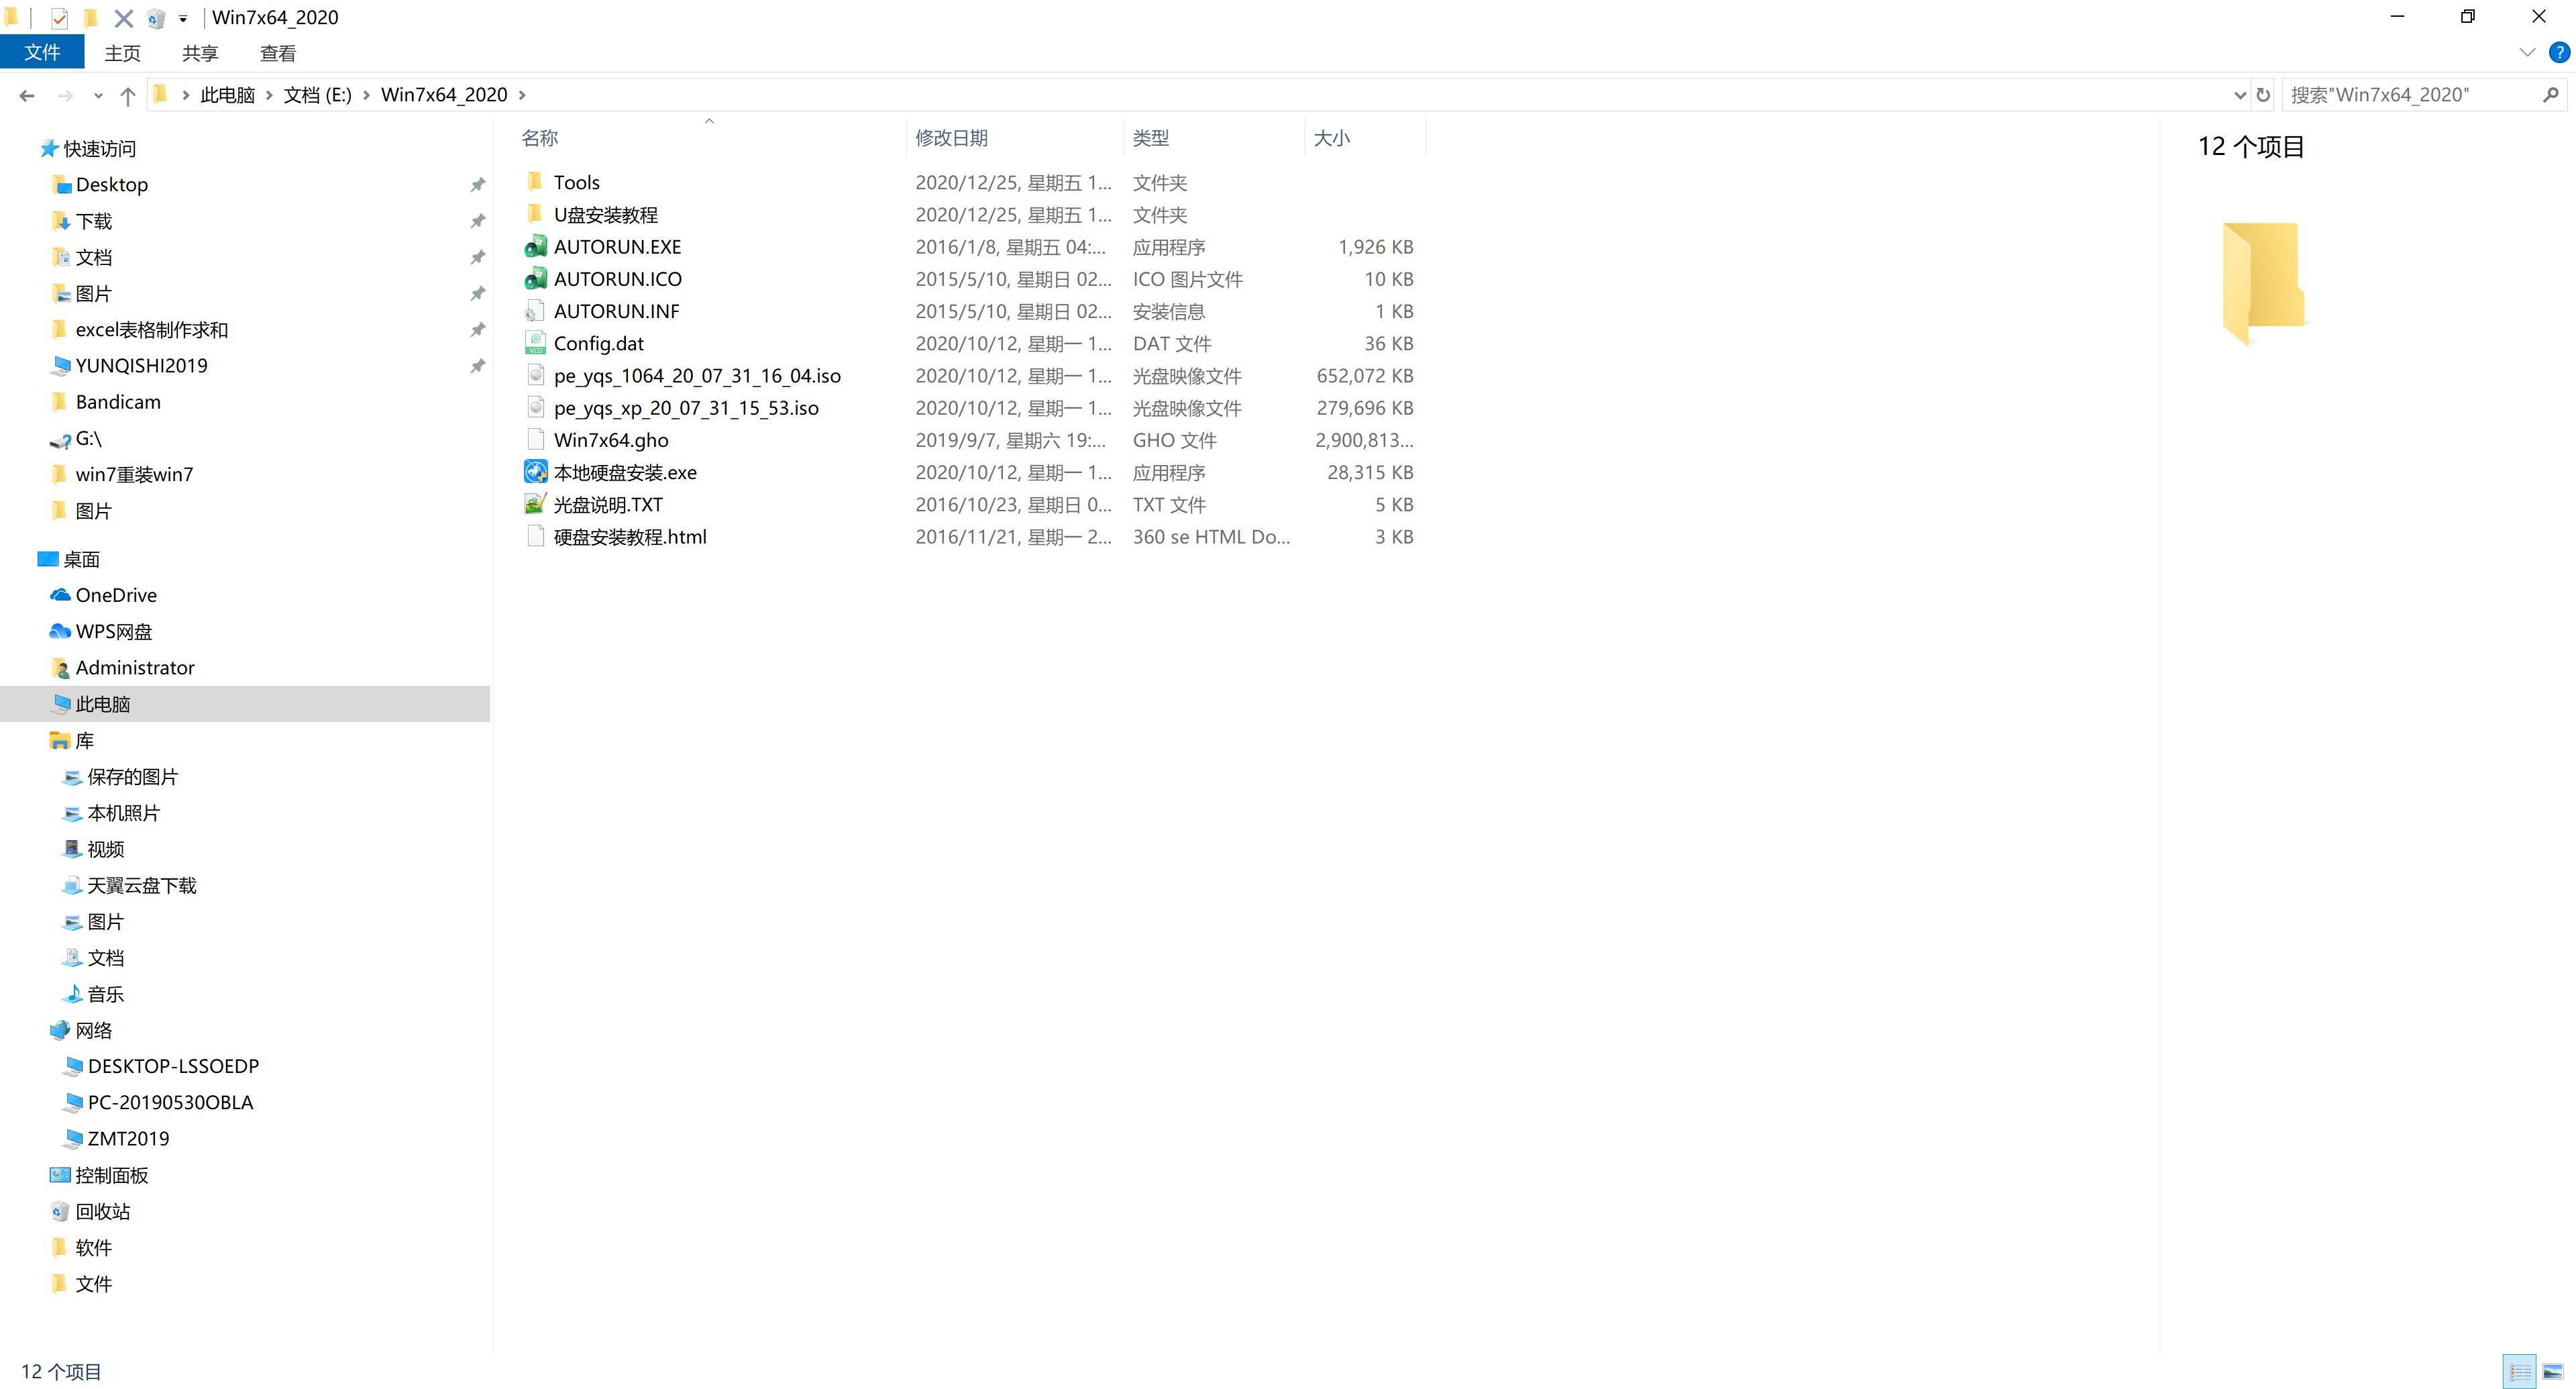Open the Tools folder

point(578,181)
